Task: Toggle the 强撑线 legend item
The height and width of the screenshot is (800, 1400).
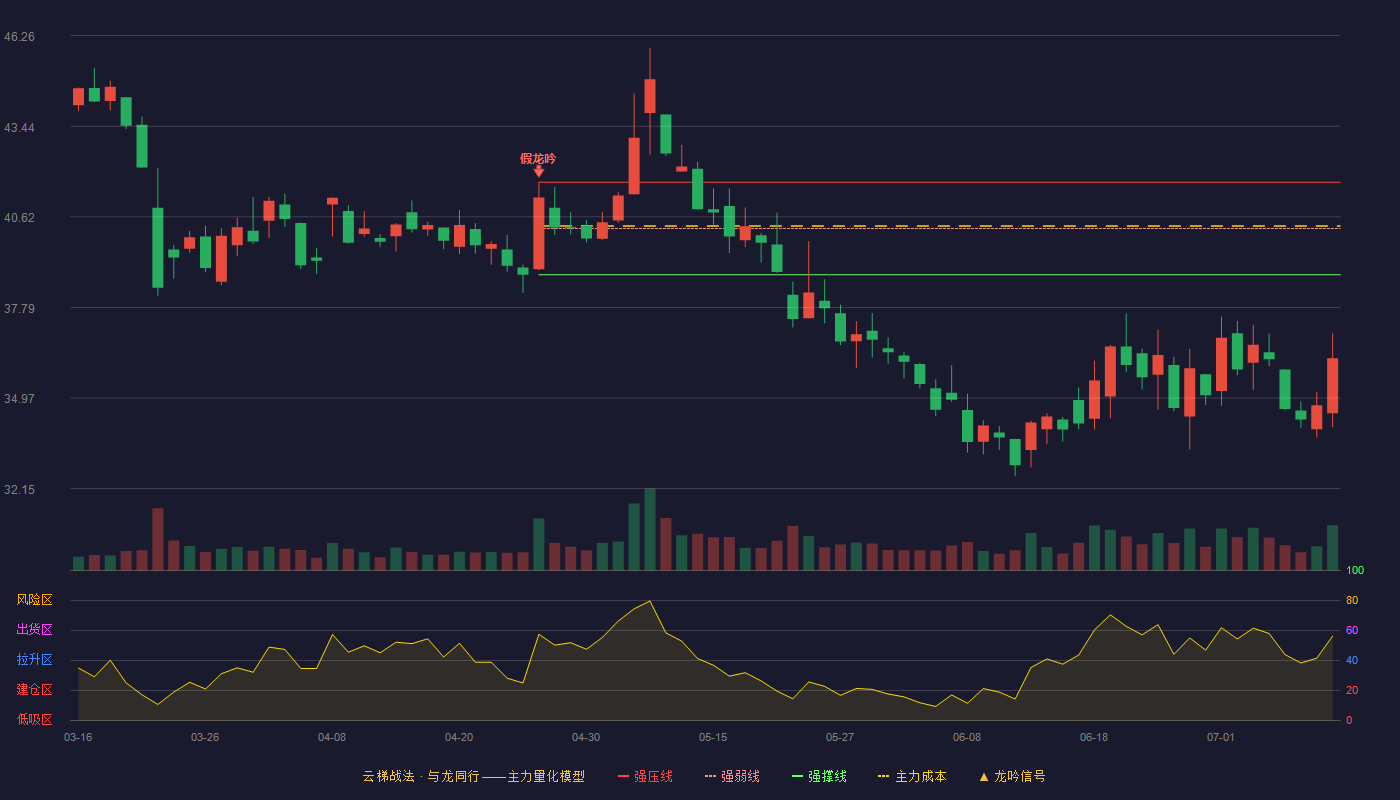Action: click(819, 776)
